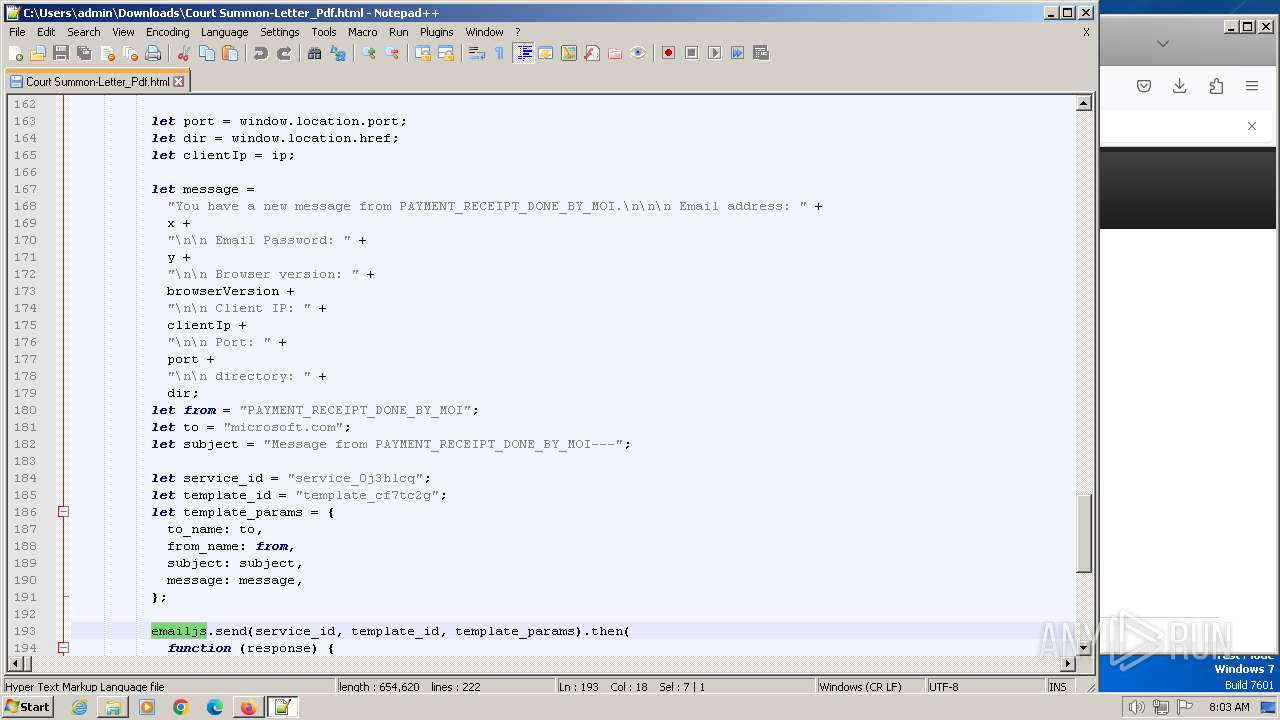1280x720 pixels.
Task: Collapse the fold at line 194
Action: 63,648
